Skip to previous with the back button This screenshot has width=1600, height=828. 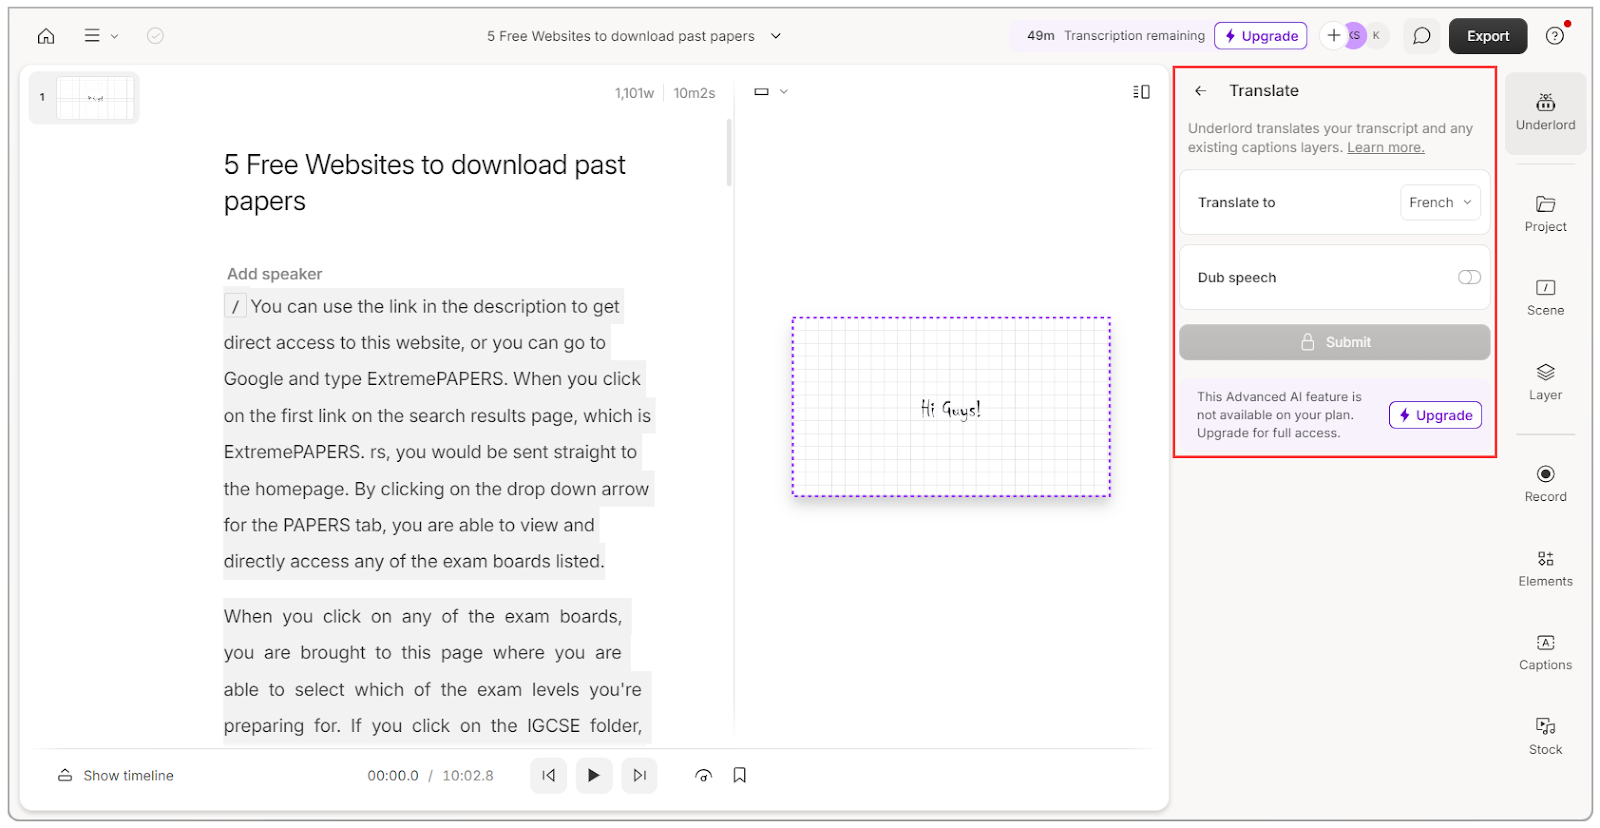point(548,775)
